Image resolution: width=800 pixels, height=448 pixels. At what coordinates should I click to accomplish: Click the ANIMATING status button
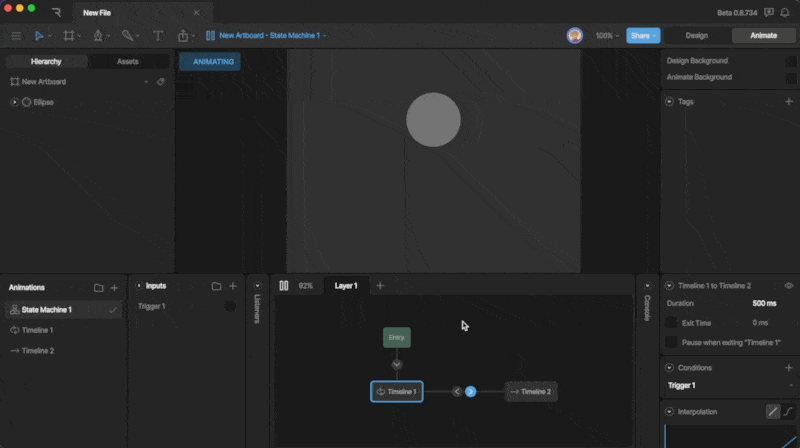(x=210, y=61)
